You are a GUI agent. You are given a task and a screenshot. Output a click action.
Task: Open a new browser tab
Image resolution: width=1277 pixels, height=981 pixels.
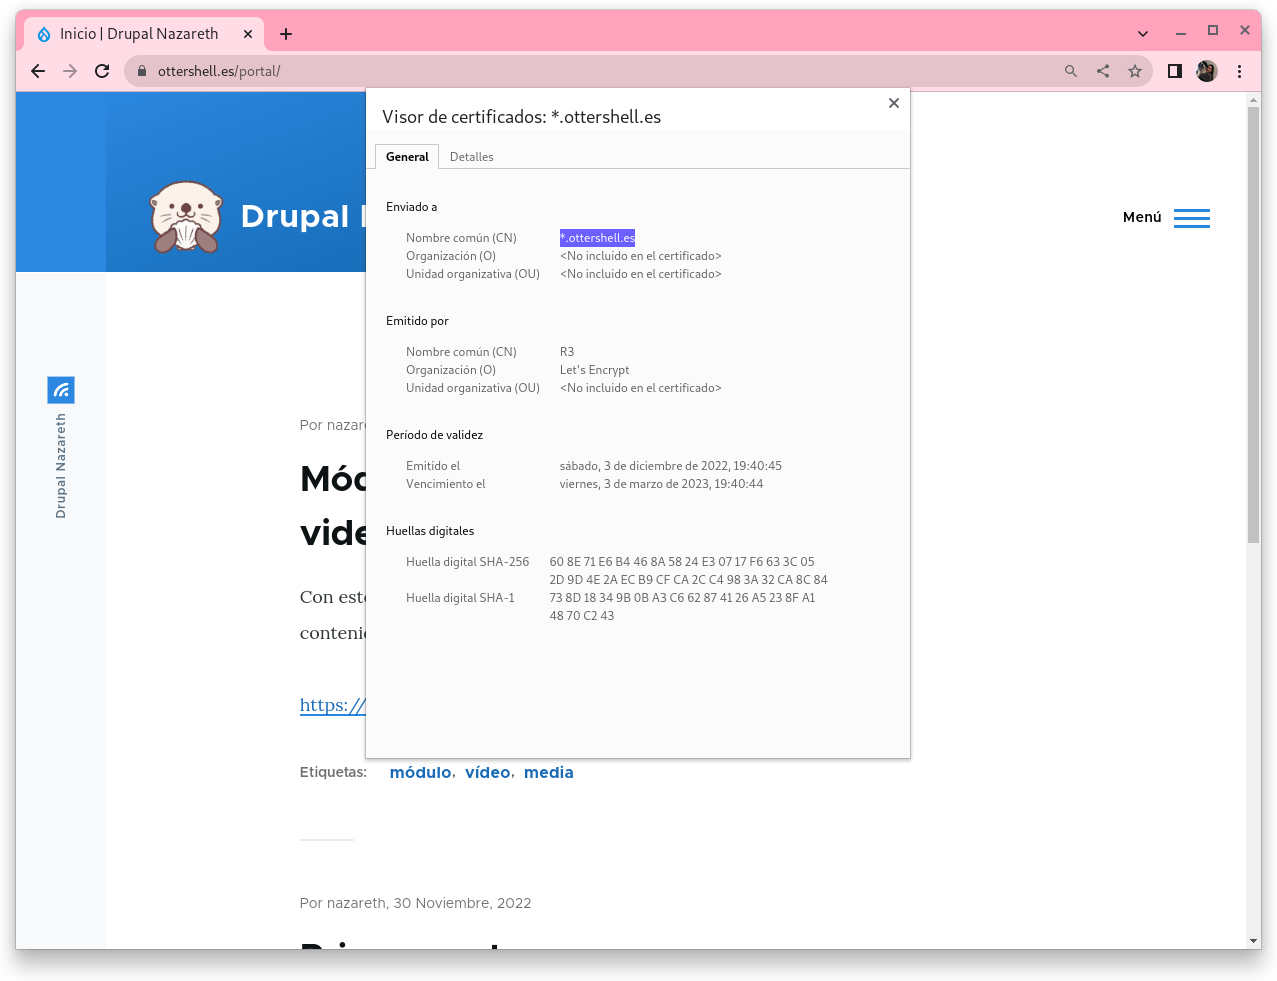click(x=286, y=34)
